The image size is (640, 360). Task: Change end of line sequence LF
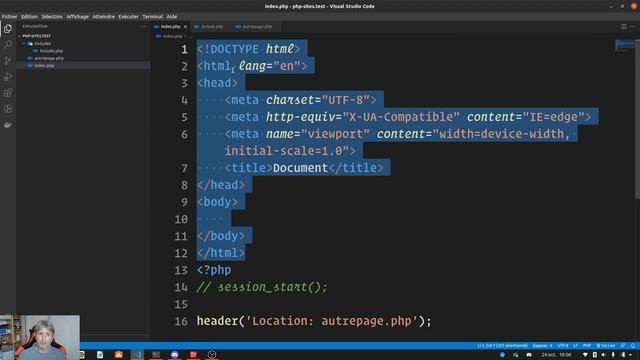pyautogui.click(x=575, y=346)
